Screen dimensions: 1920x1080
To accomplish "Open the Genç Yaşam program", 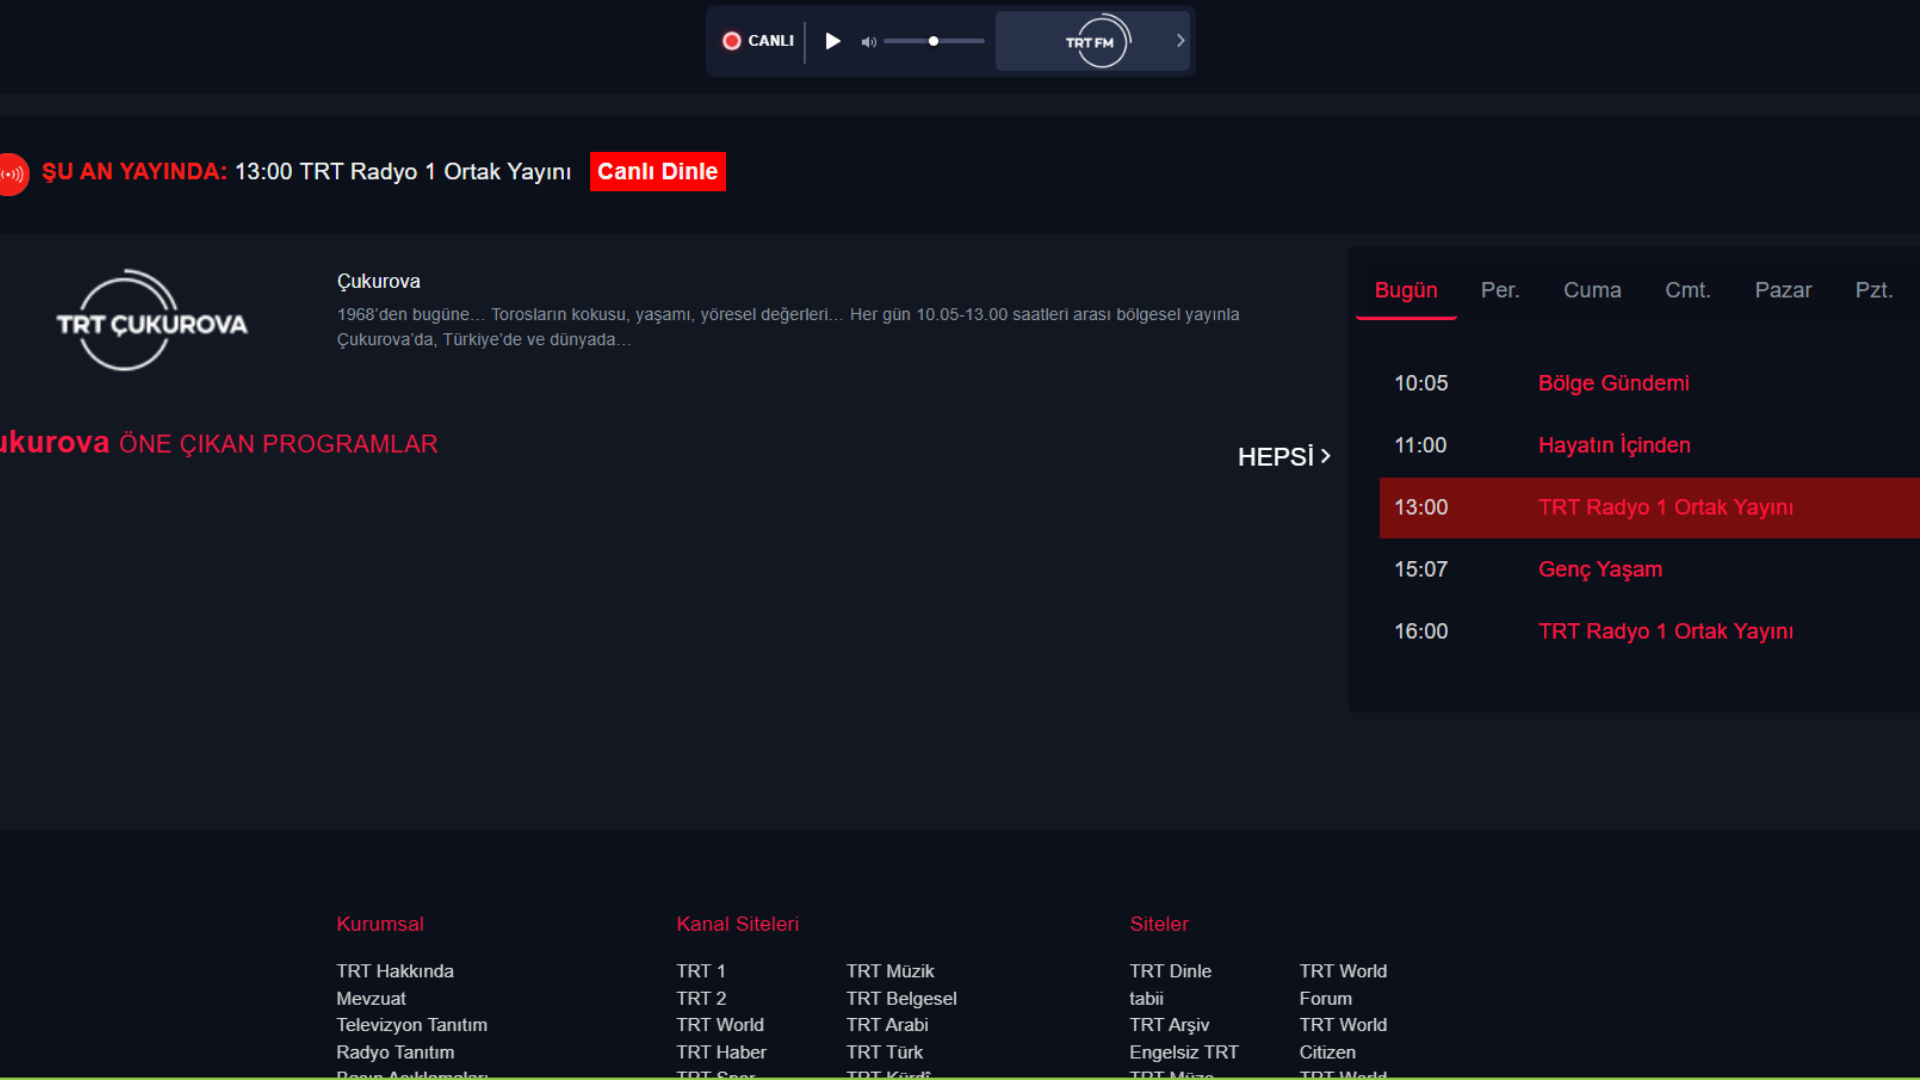I will coord(1600,569).
